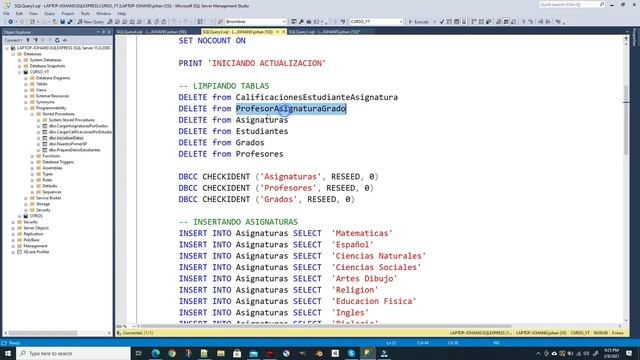Collapse the Databases node
Viewport: 640px width, 360px height.
pos(13,54)
